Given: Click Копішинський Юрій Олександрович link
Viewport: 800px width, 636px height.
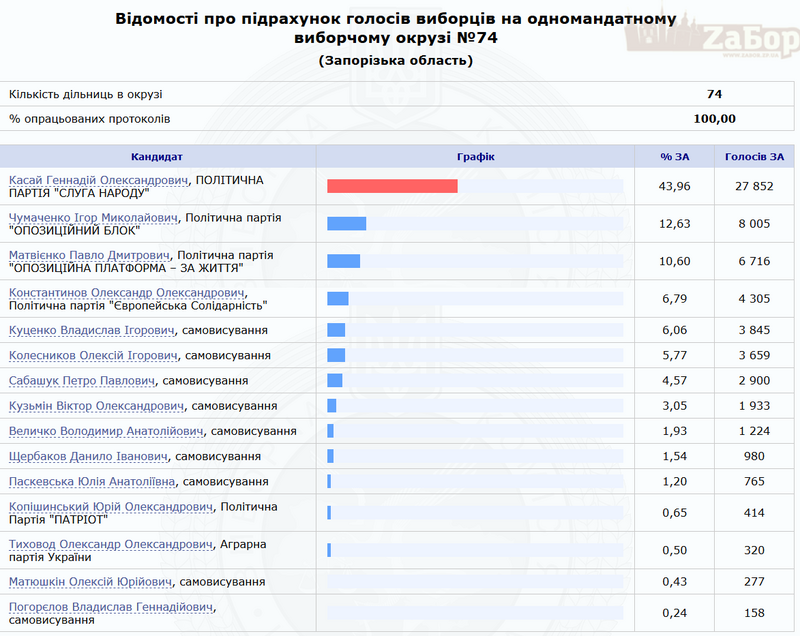Looking at the screenshot, I should pos(110,506).
